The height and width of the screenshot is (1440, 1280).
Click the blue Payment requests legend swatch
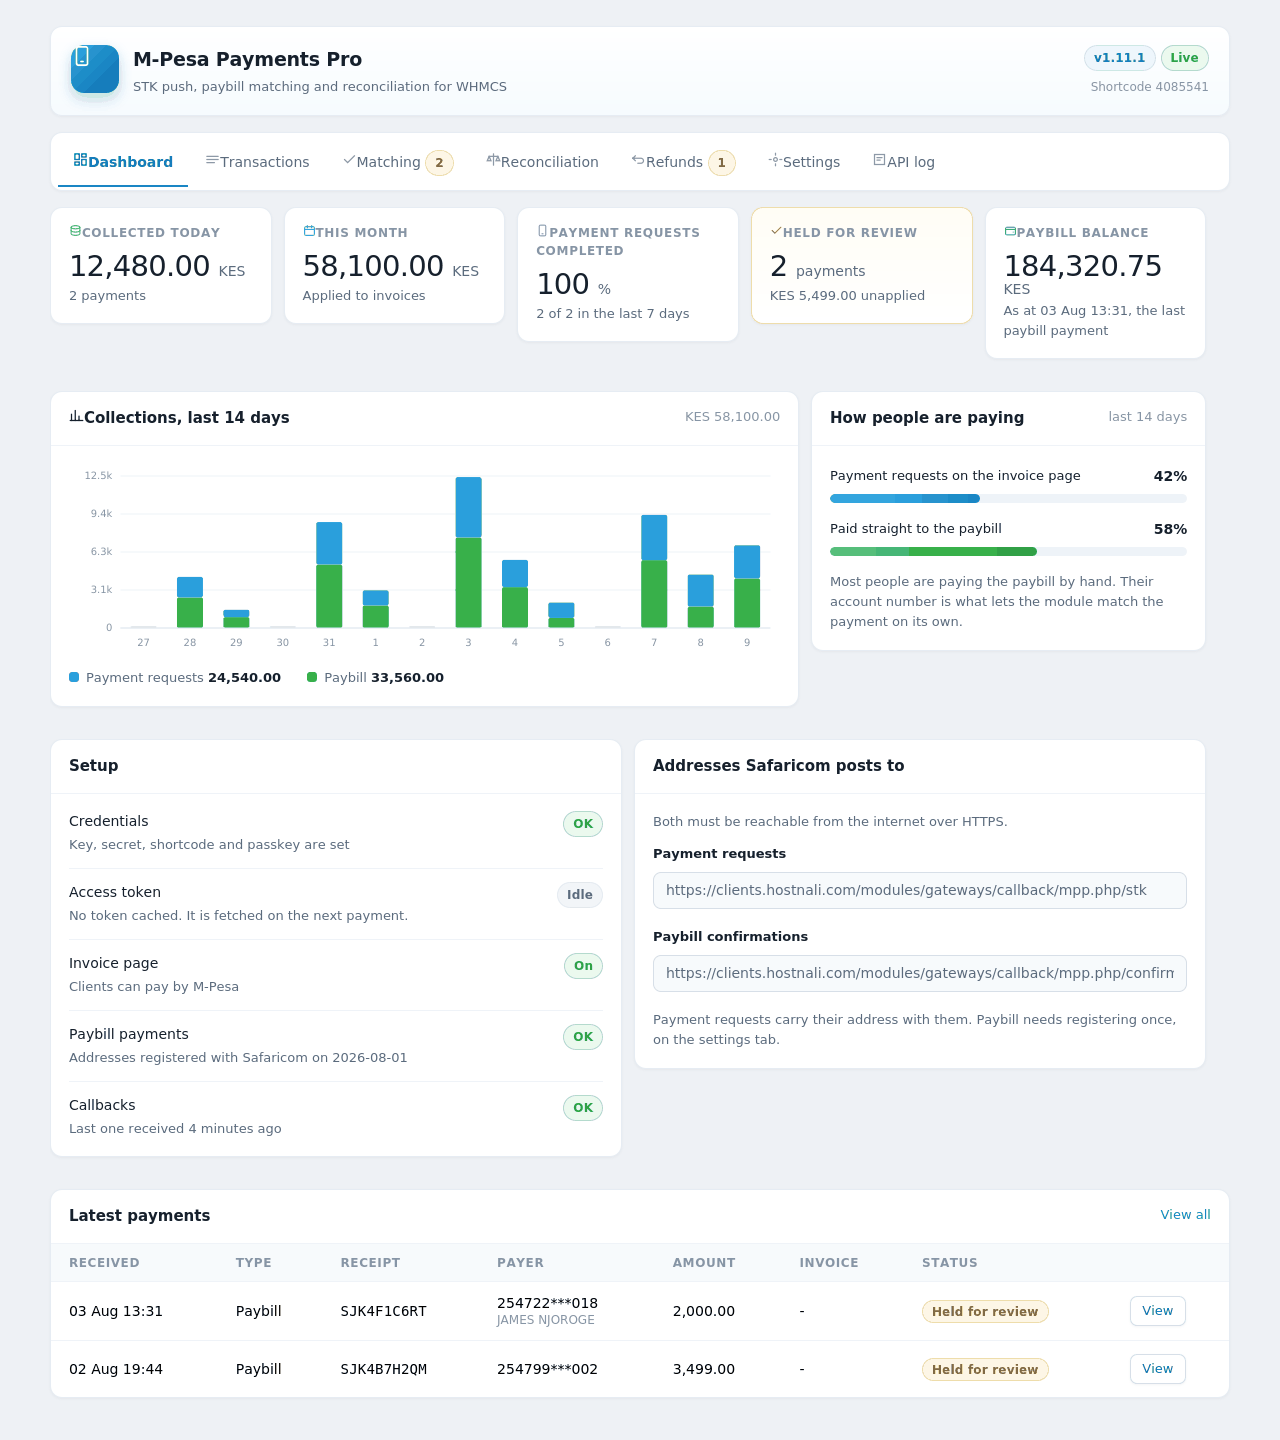74,678
